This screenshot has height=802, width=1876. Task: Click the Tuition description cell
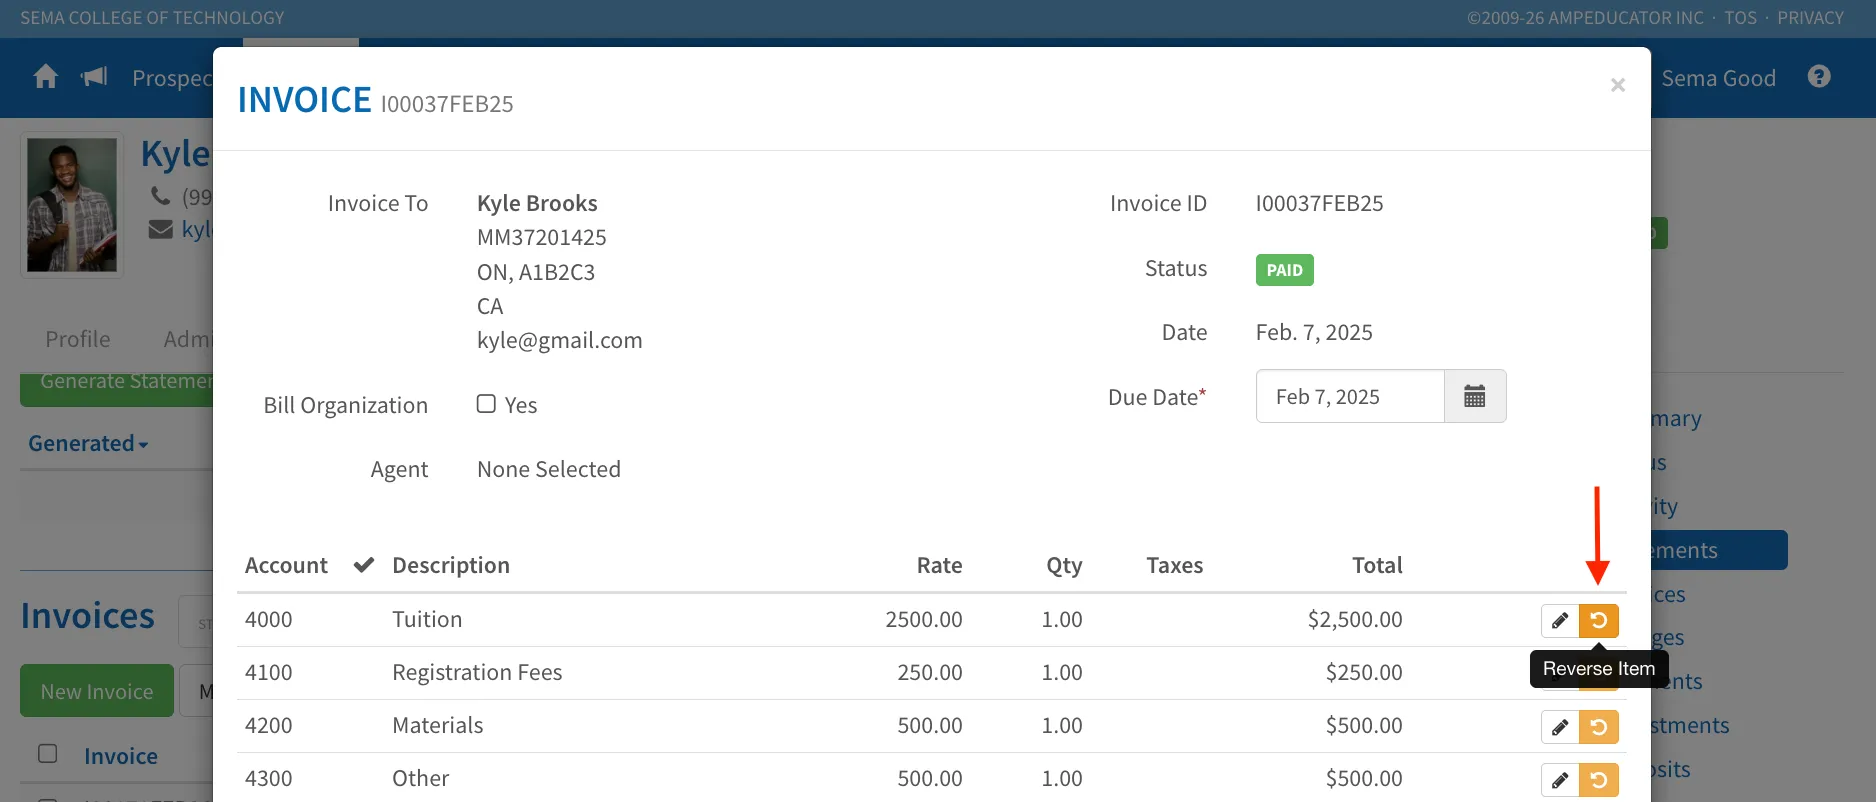tap(427, 620)
